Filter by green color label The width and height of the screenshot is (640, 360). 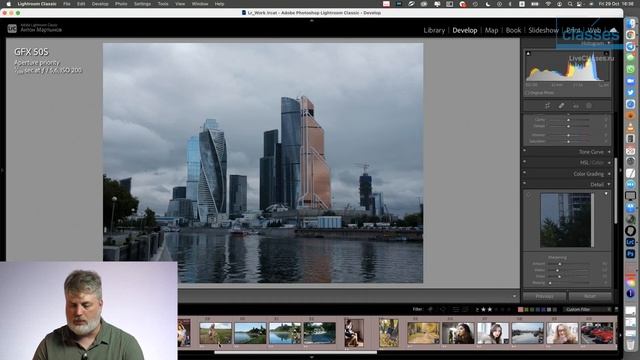pyautogui.click(x=532, y=309)
